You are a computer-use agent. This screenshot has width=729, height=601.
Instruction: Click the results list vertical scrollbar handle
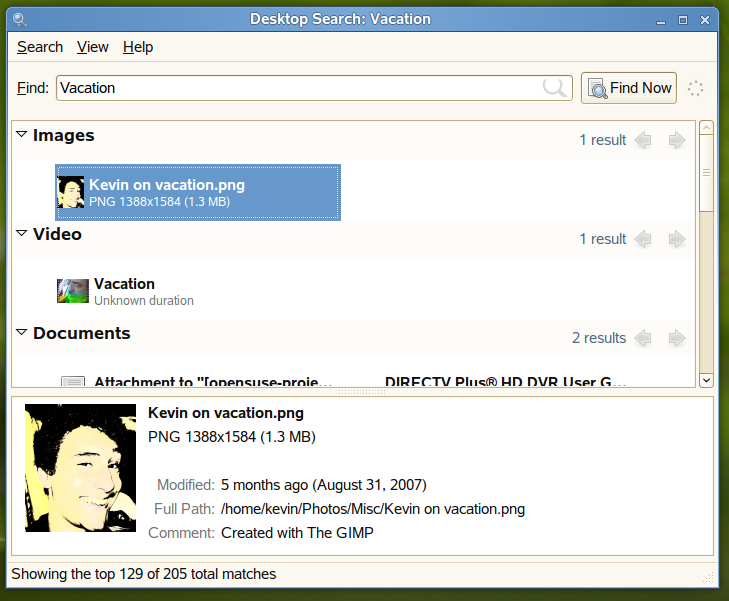point(706,170)
